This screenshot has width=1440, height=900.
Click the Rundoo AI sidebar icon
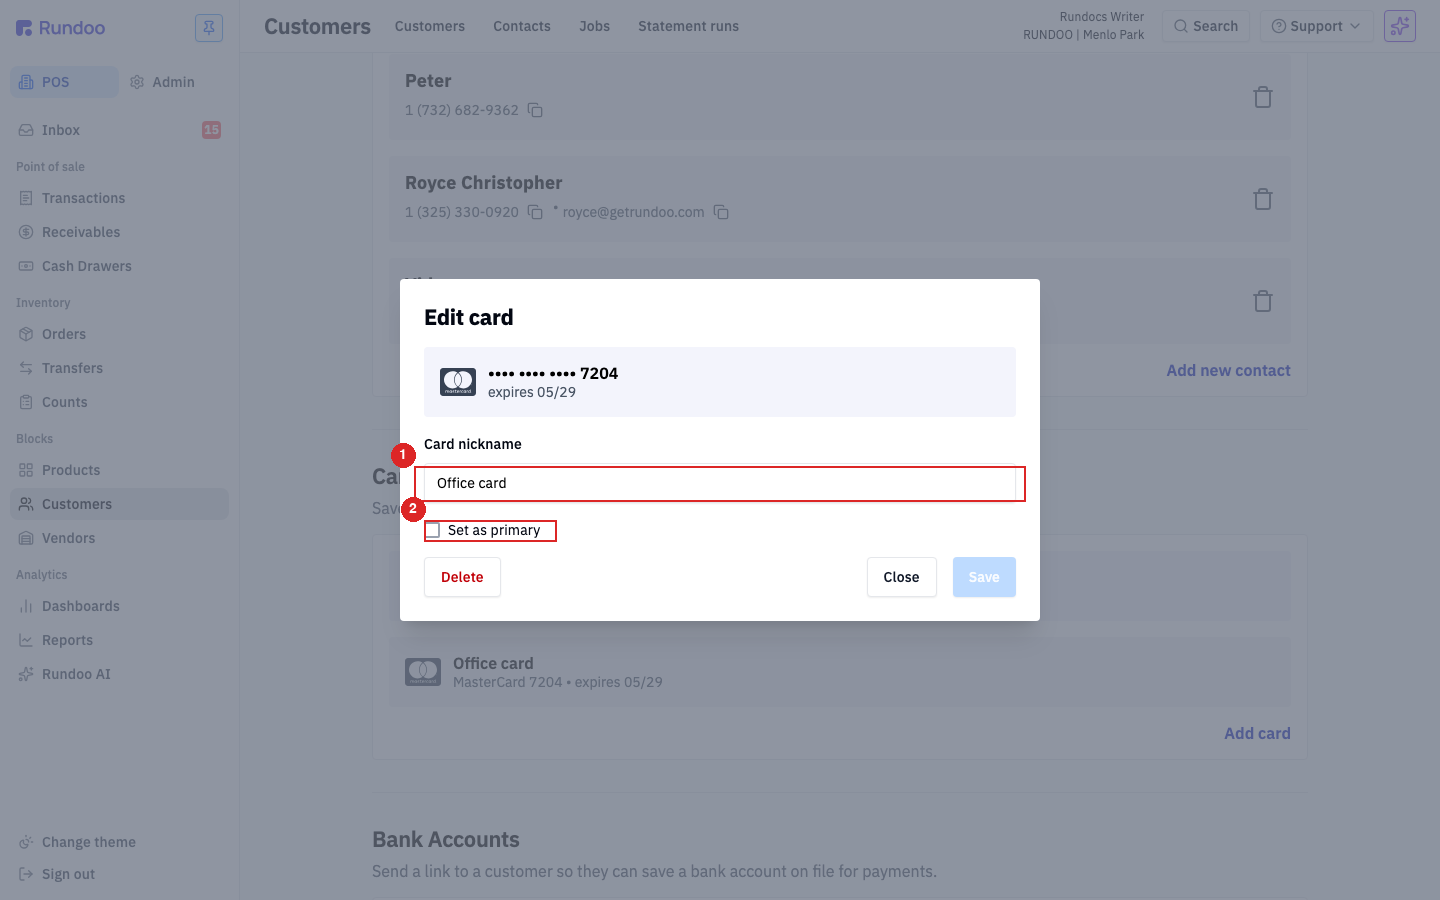(26, 674)
